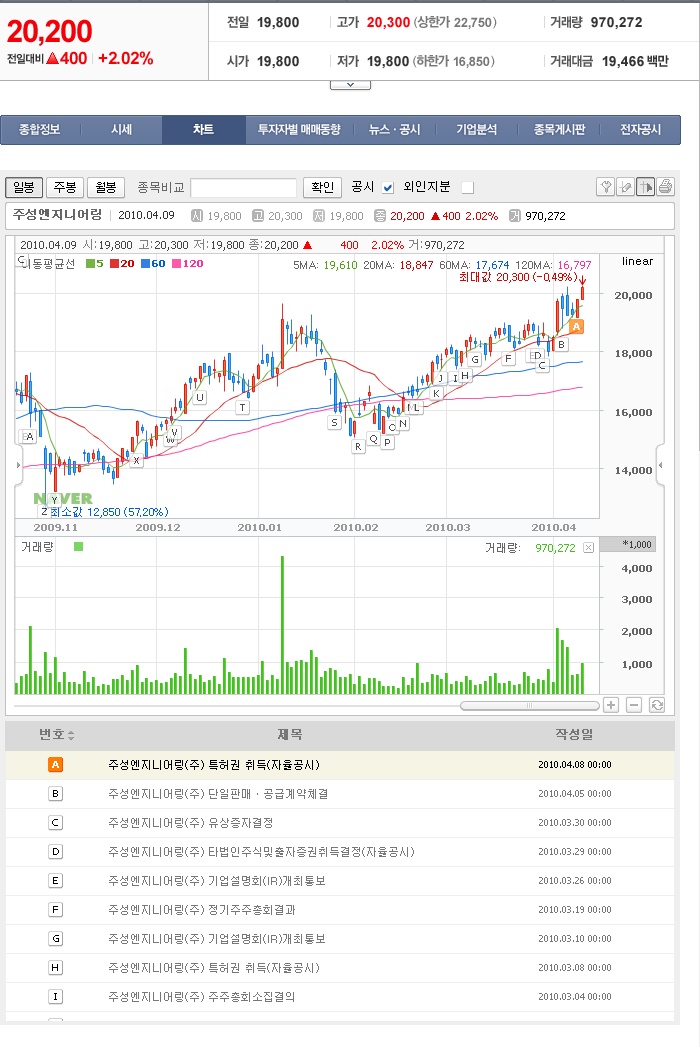Toggle the 20-day moving average legend
700x1047 pixels.
[122, 264]
